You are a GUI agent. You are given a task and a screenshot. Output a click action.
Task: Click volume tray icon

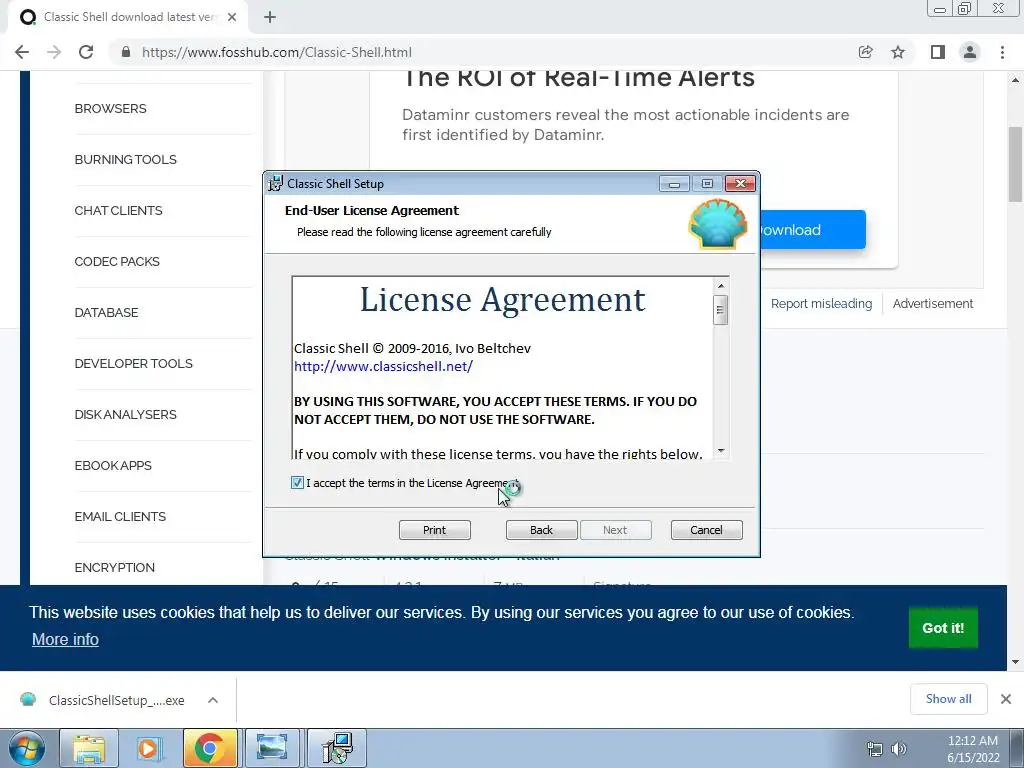899,749
